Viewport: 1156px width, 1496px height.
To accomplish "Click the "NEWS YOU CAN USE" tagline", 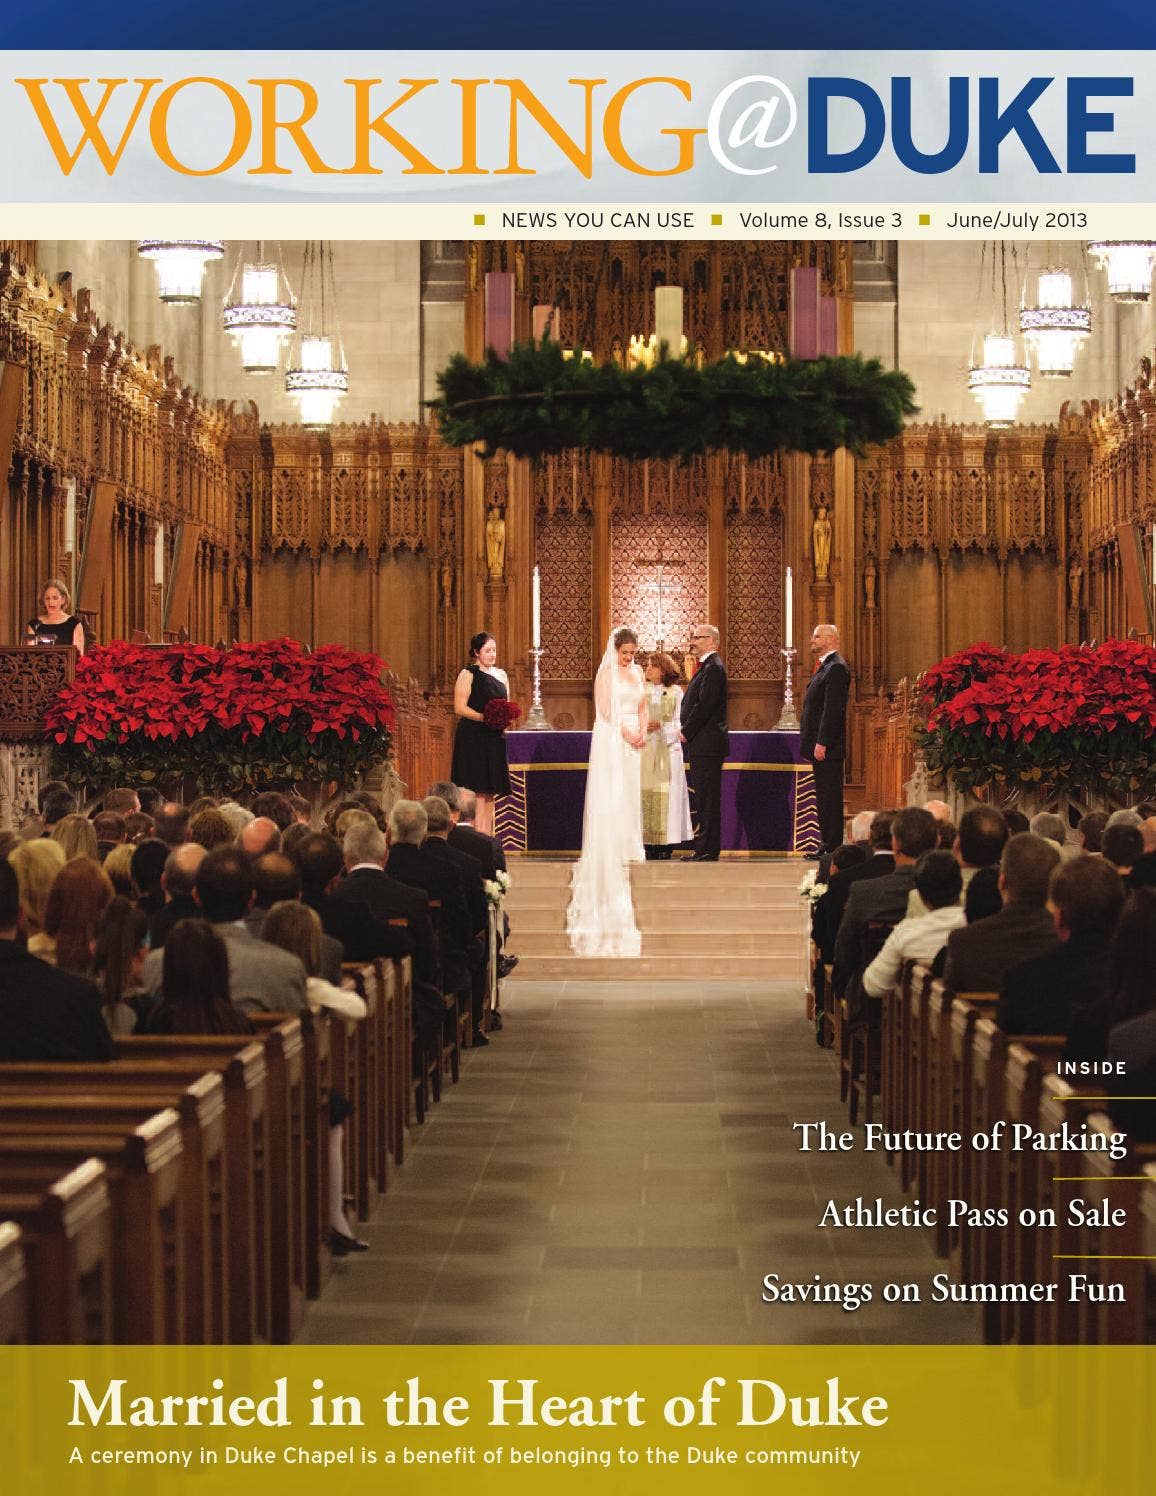I will coord(597,221).
